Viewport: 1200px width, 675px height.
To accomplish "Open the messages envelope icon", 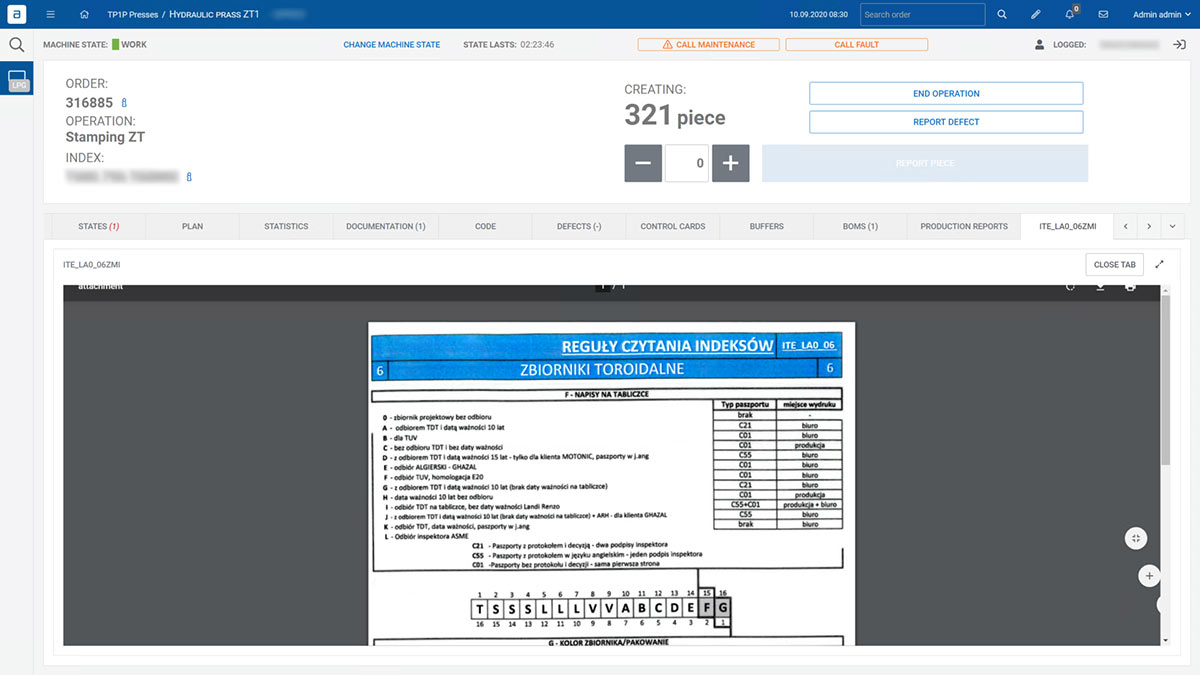I will [x=1103, y=15].
